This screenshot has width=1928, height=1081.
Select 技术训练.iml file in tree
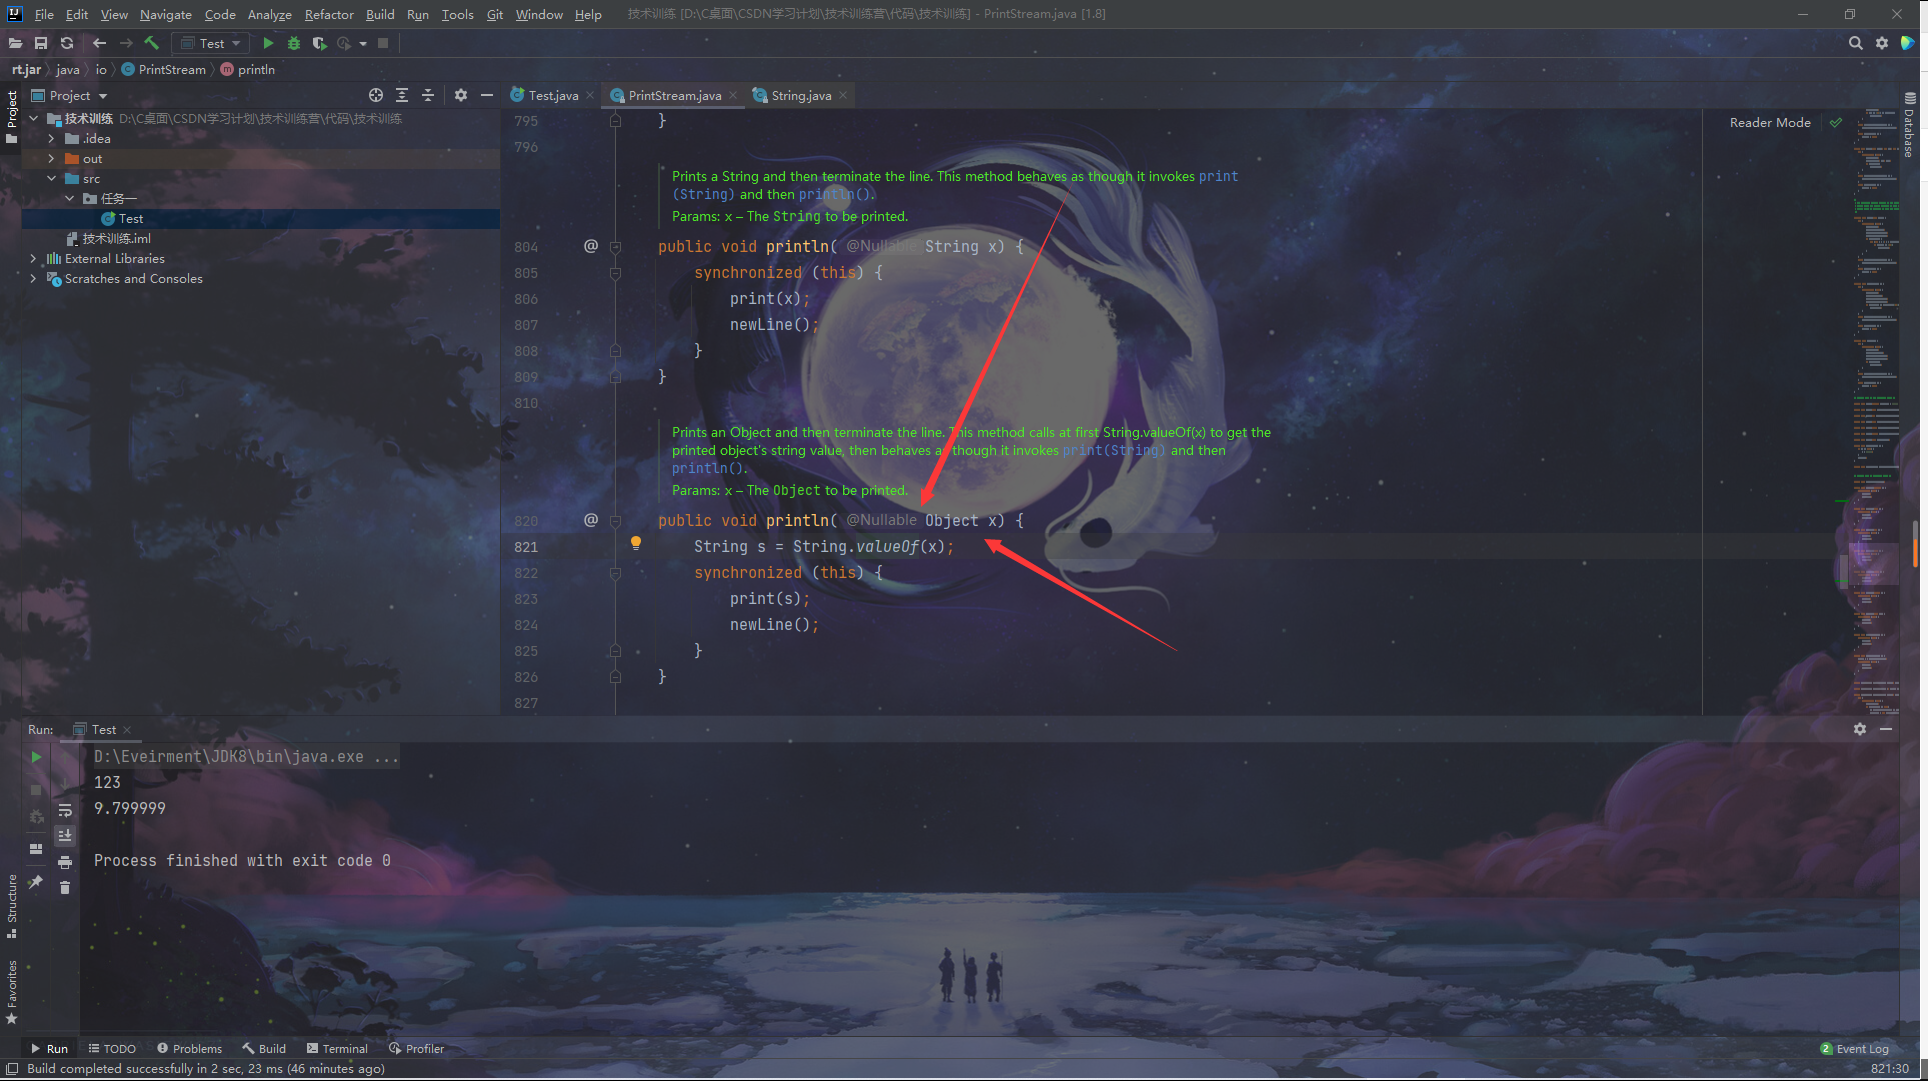[x=115, y=238]
